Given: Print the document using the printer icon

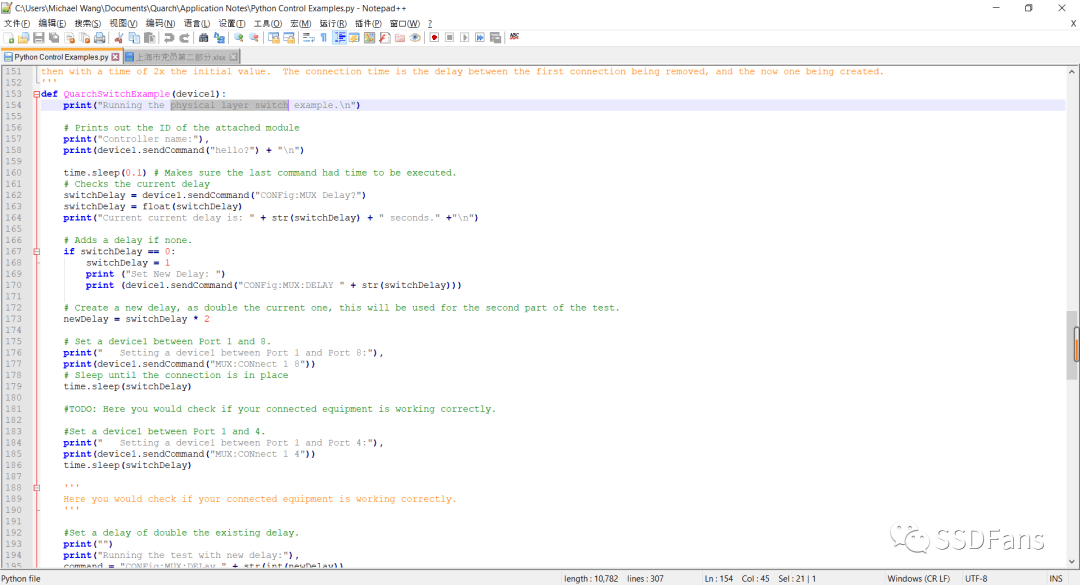Looking at the screenshot, I should [x=100, y=38].
